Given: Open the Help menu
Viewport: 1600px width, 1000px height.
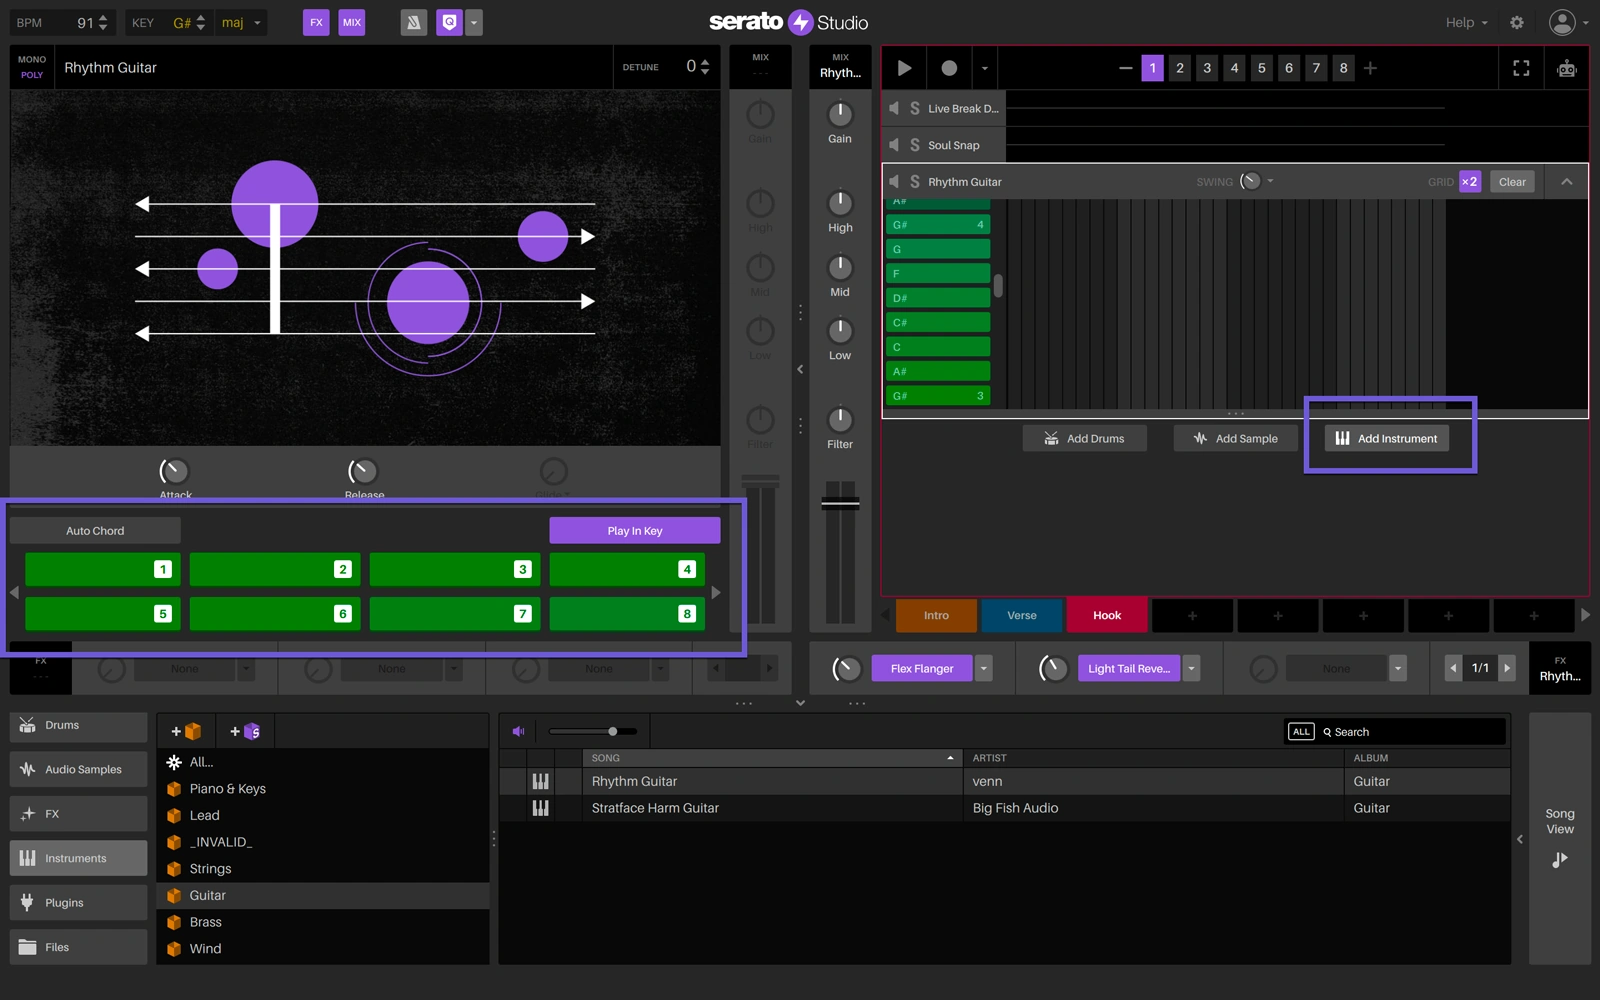Looking at the screenshot, I should click(1466, 22).
